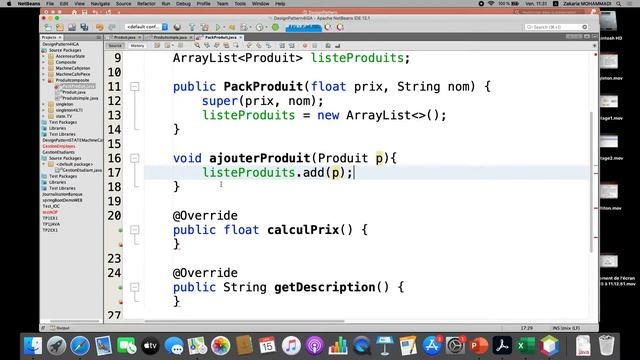This screenshot has height=360, width=640.
Task: Click the Spotlight search icon in menu bar
Action: 619,4
